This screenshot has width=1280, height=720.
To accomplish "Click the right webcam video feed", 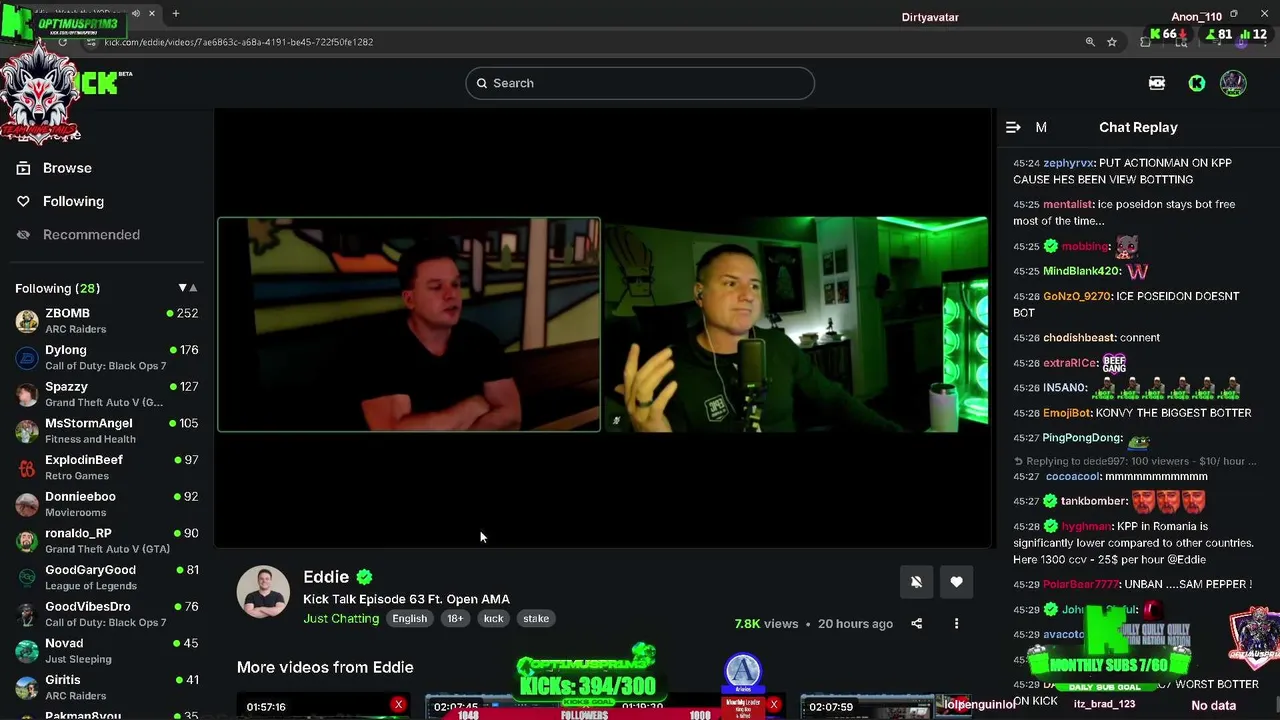I will (x=796, y=325).
